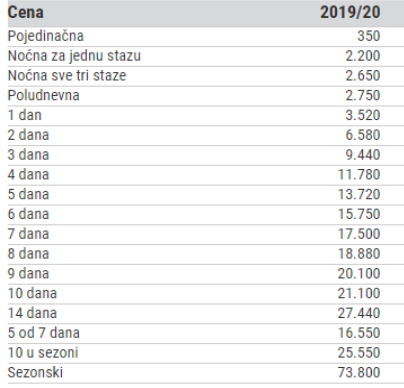Screen dimensions: 404x388
Task: Click the price 13.720
Action: 359,194
